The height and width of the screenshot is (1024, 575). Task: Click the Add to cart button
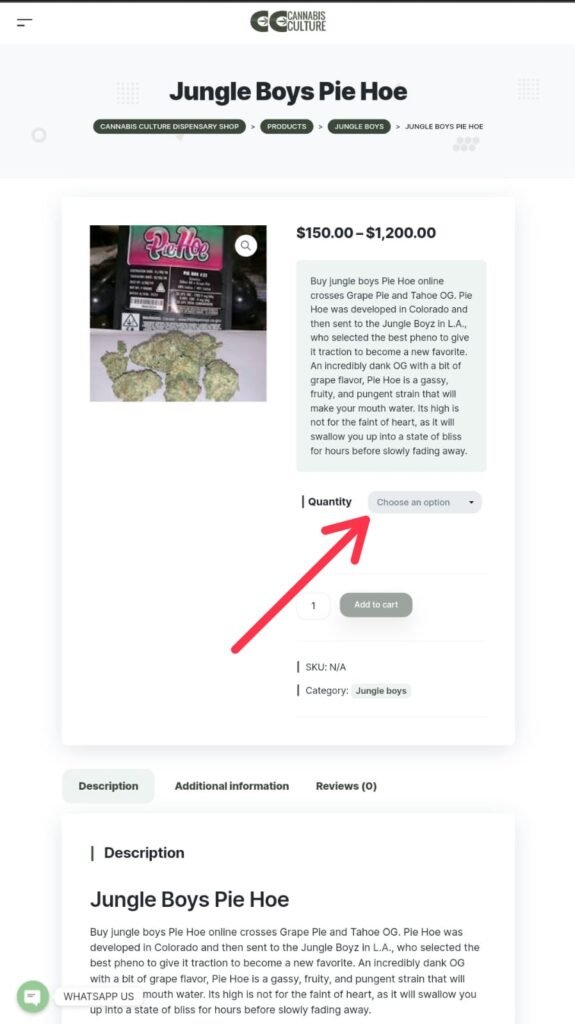click(376, 605)
